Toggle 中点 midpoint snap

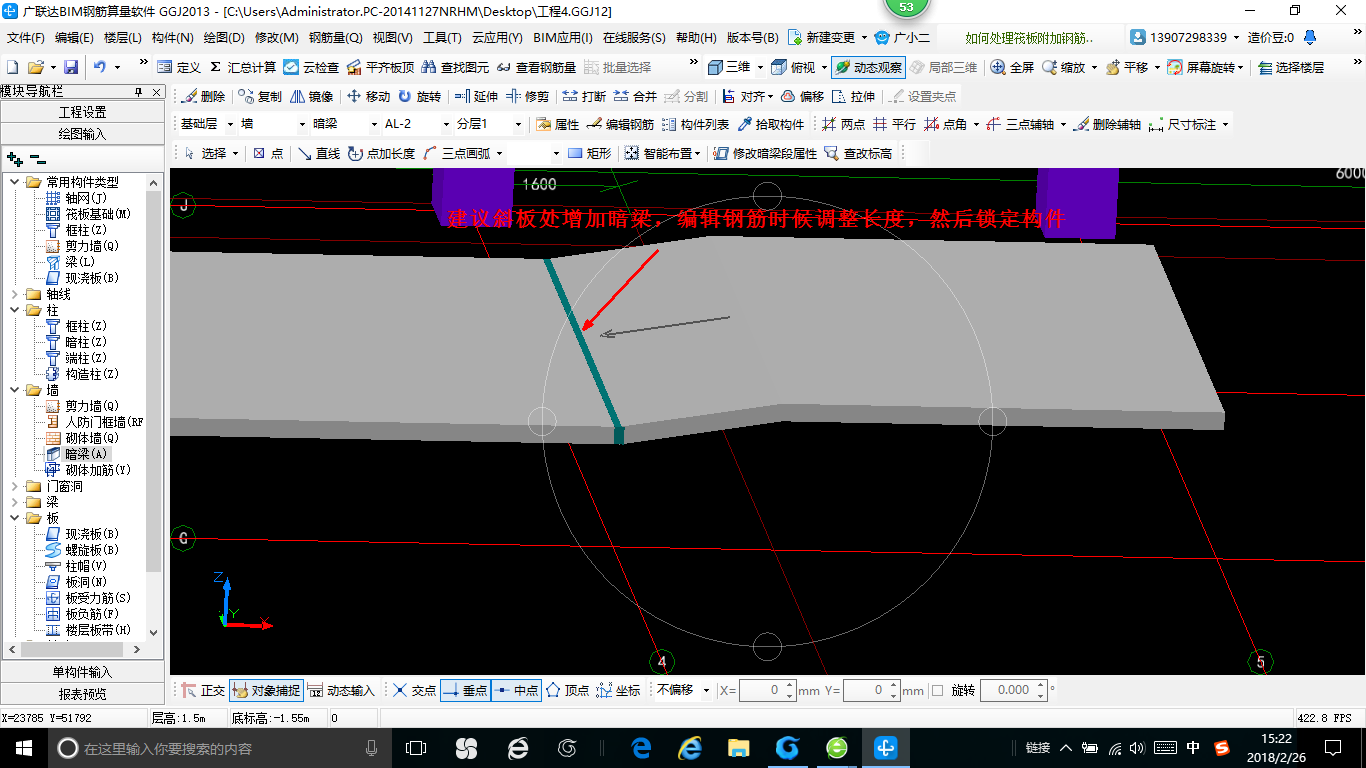(516, 690)
